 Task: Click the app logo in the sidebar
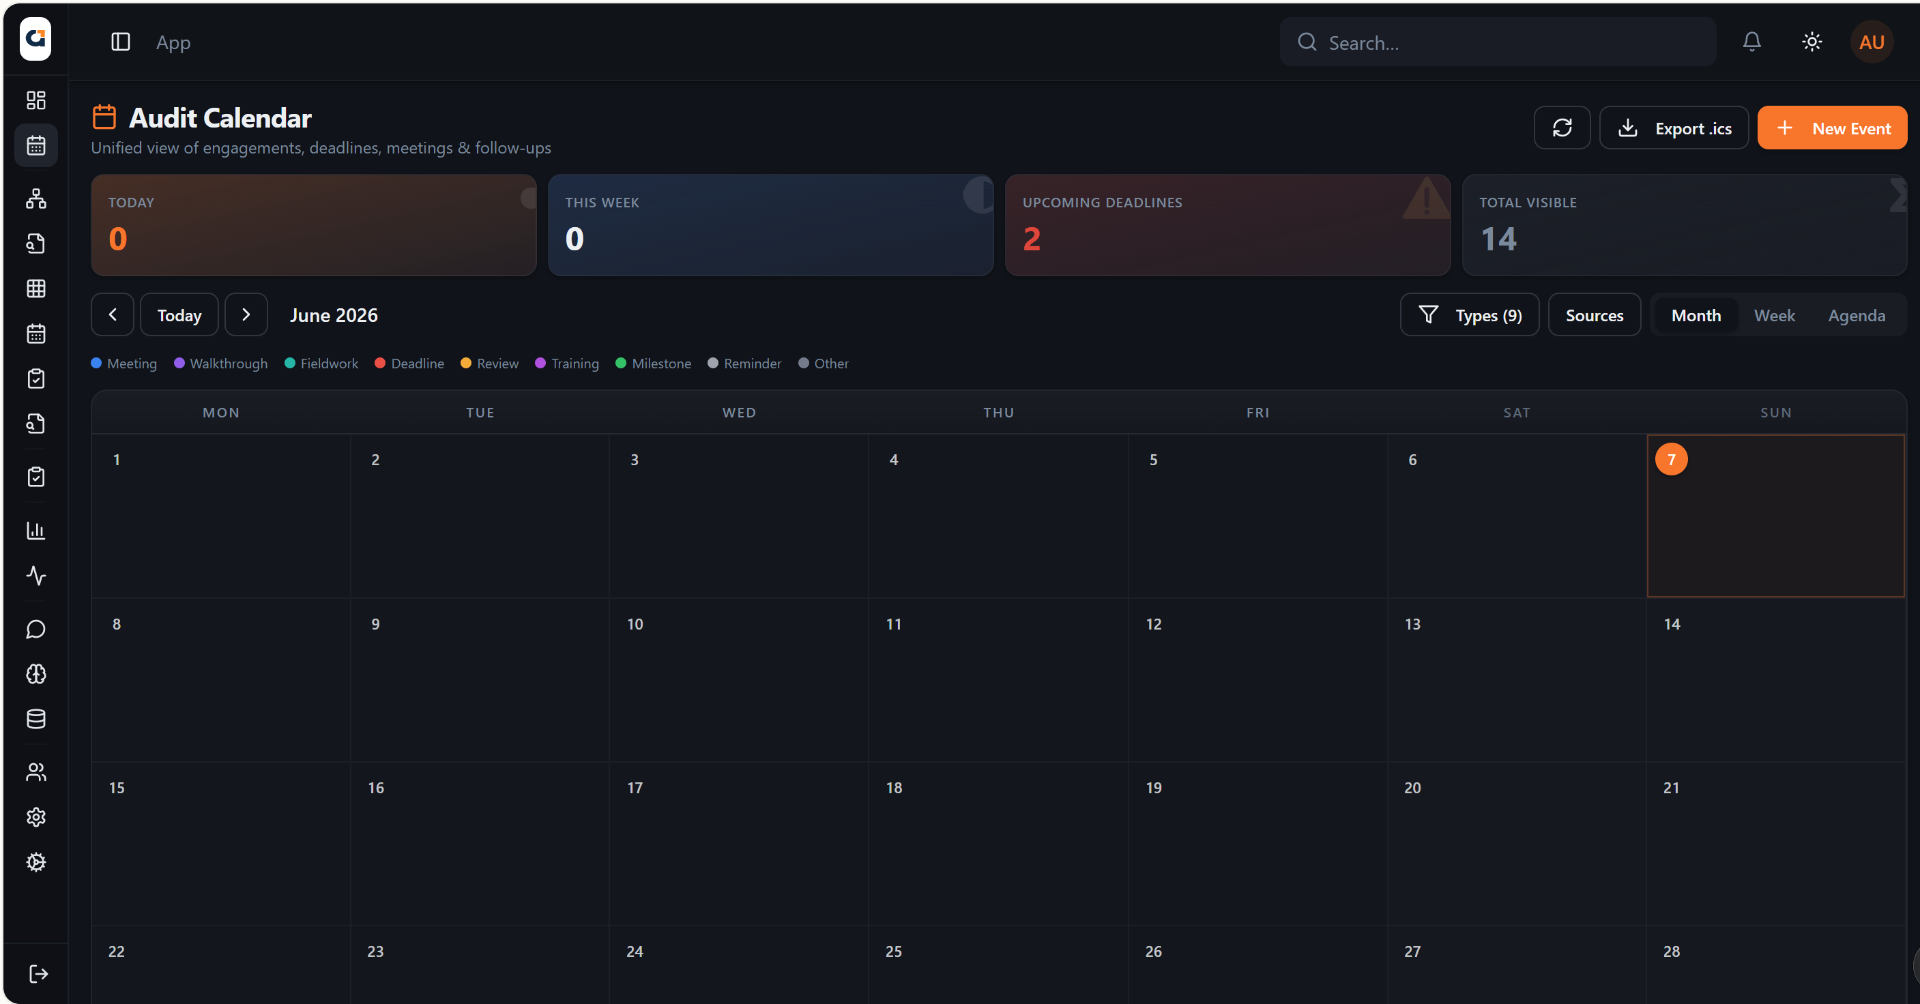point(36,40)
